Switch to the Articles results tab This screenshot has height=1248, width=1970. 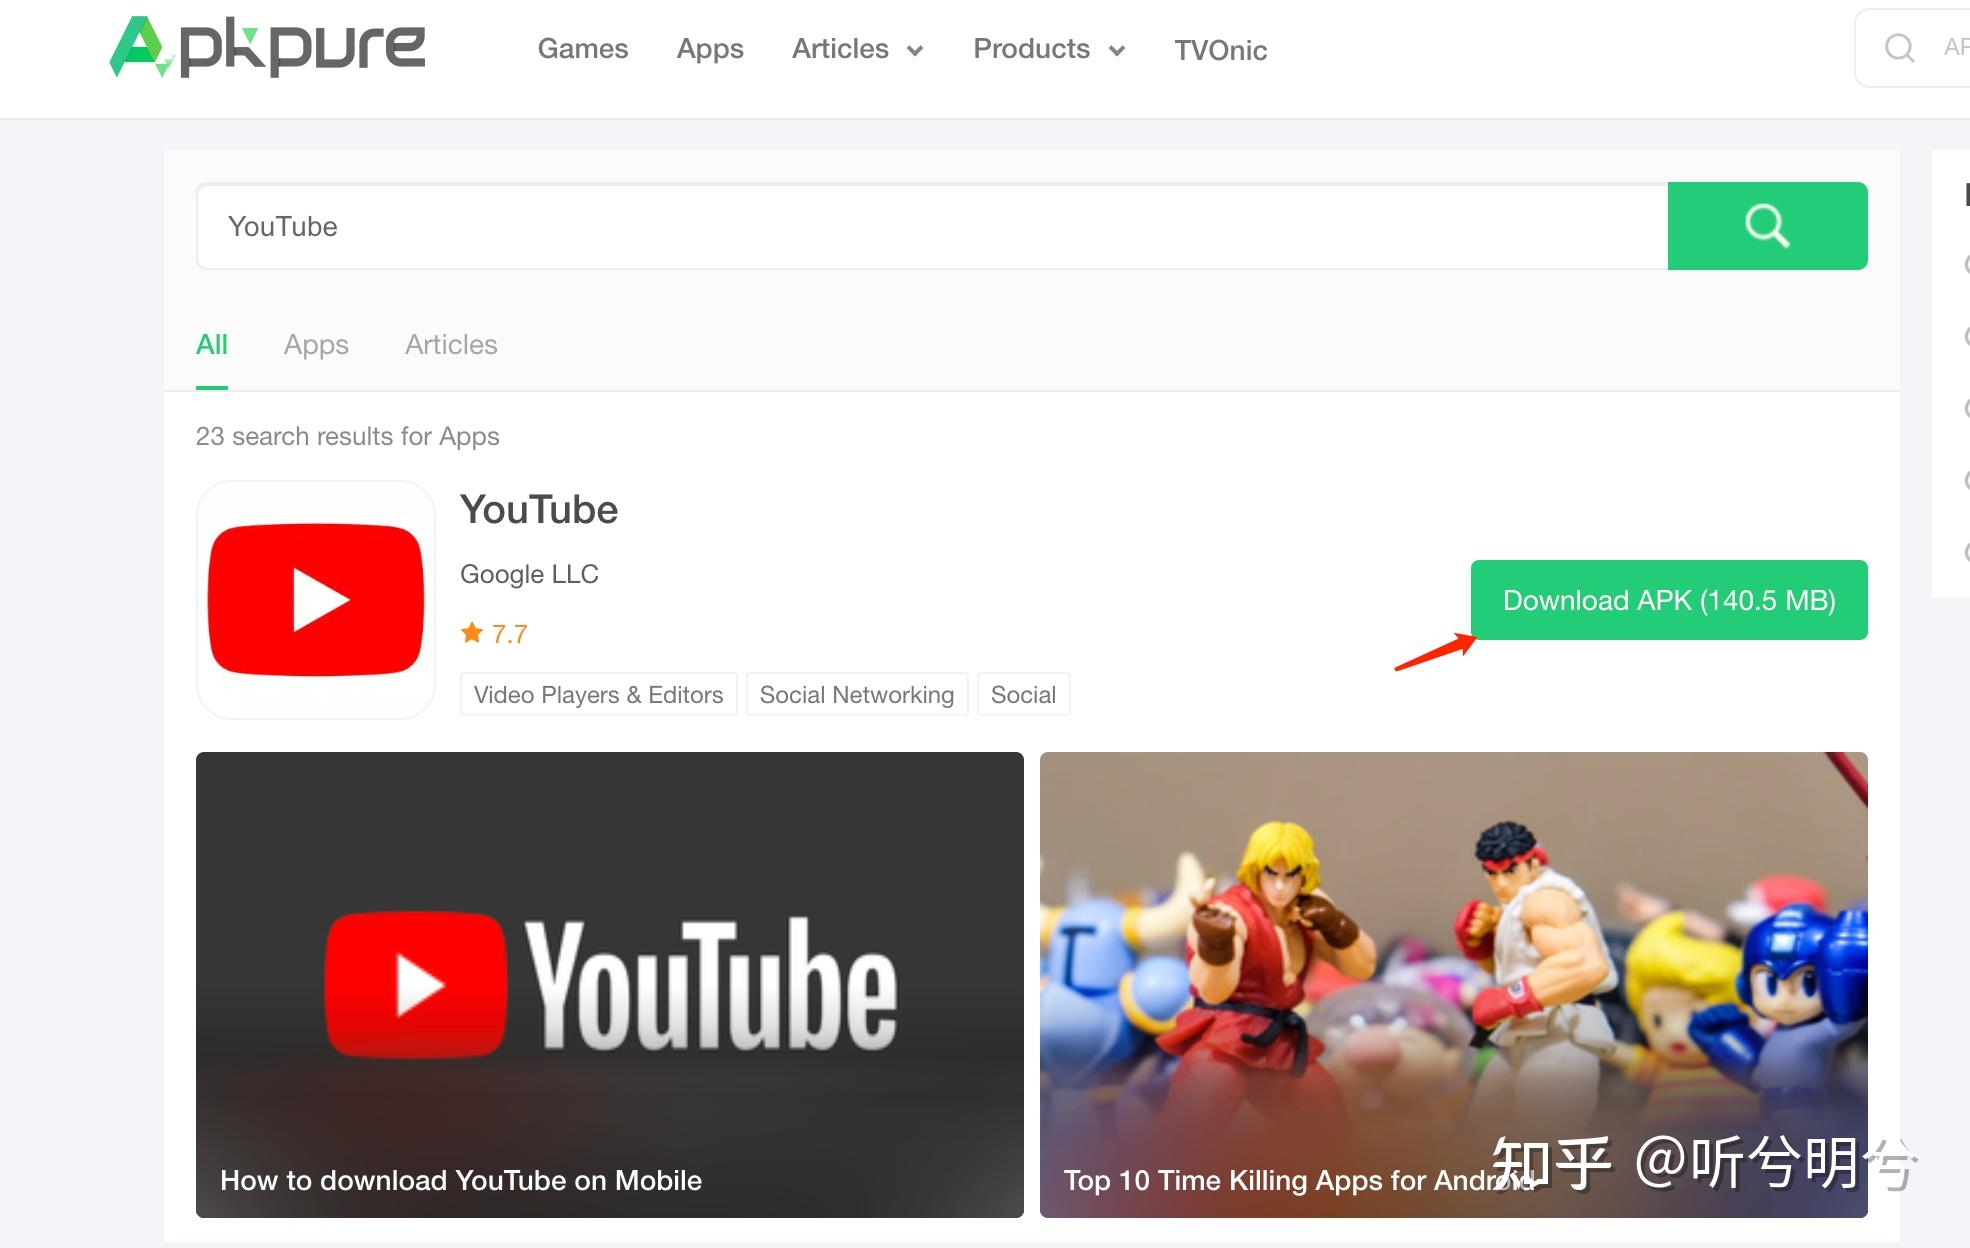coord(451,345)
